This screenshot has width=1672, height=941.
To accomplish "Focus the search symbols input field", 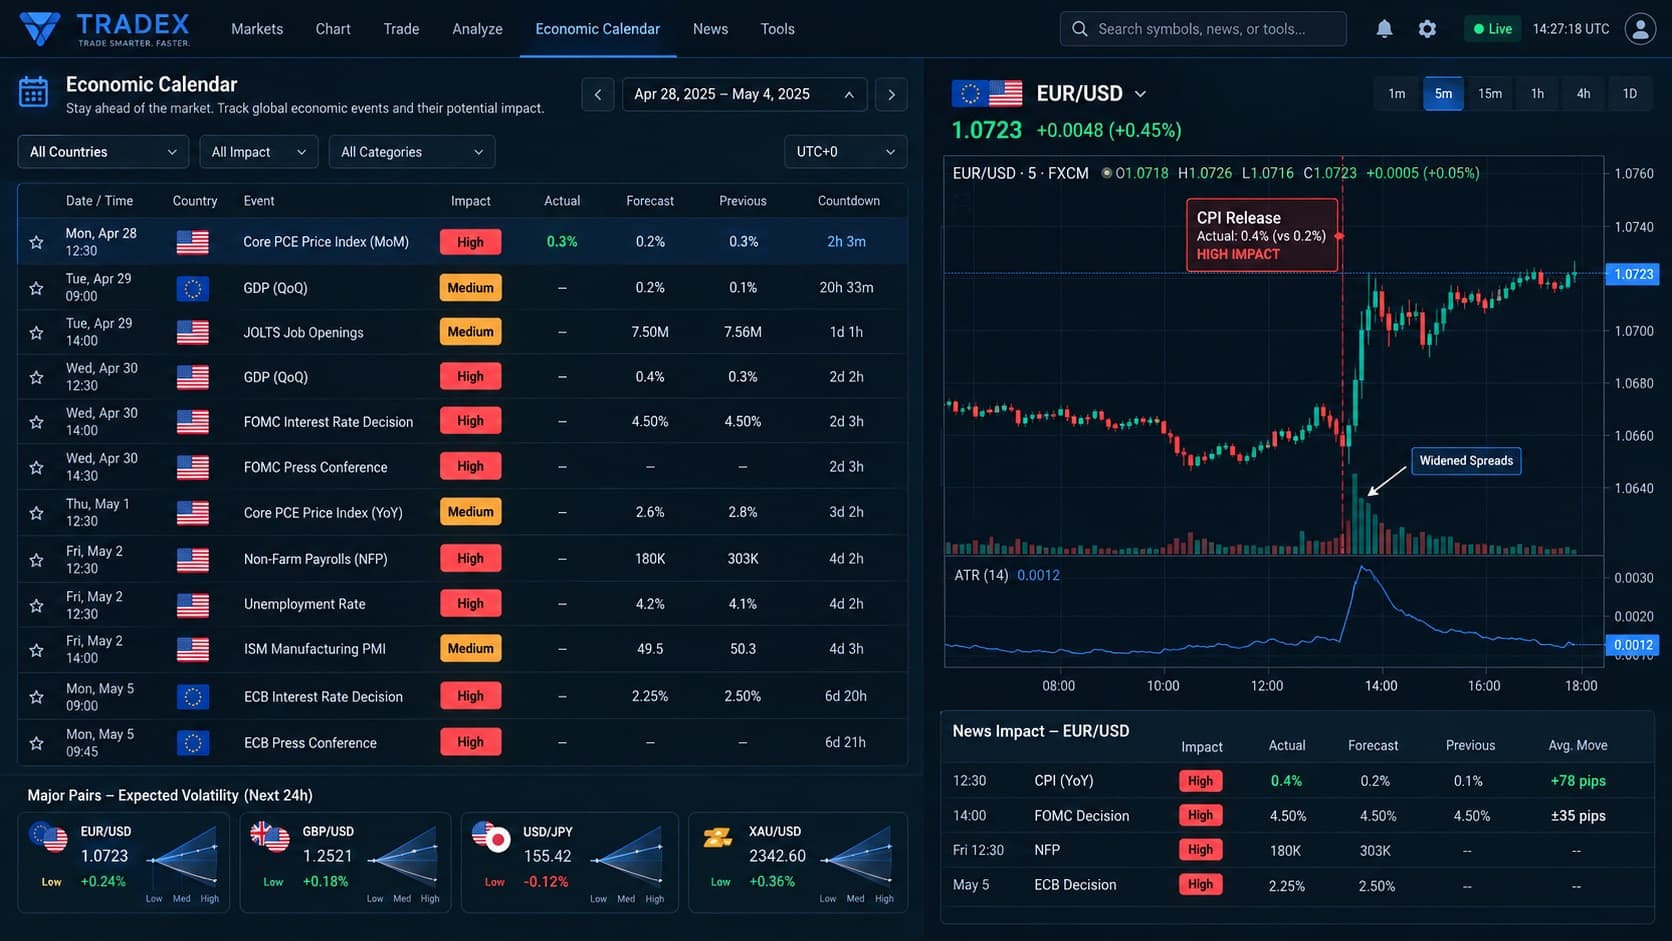I will click(1203, 29).
